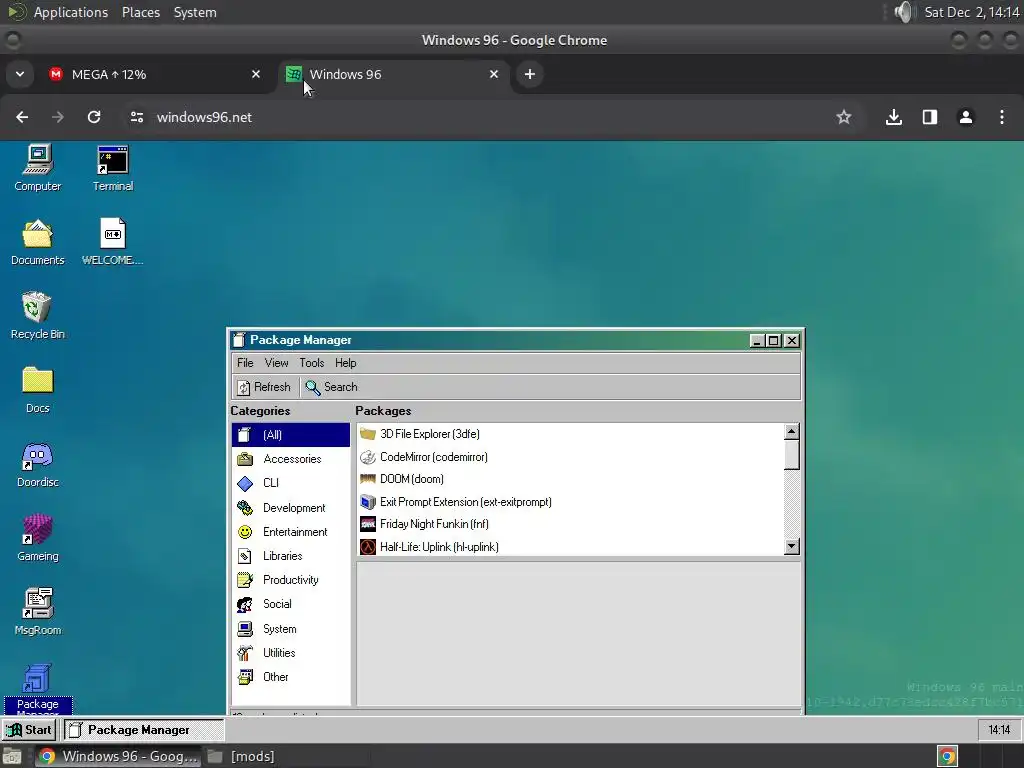Open the Computer desktop icon
The image size is (1024, 768).
(38, 168)
